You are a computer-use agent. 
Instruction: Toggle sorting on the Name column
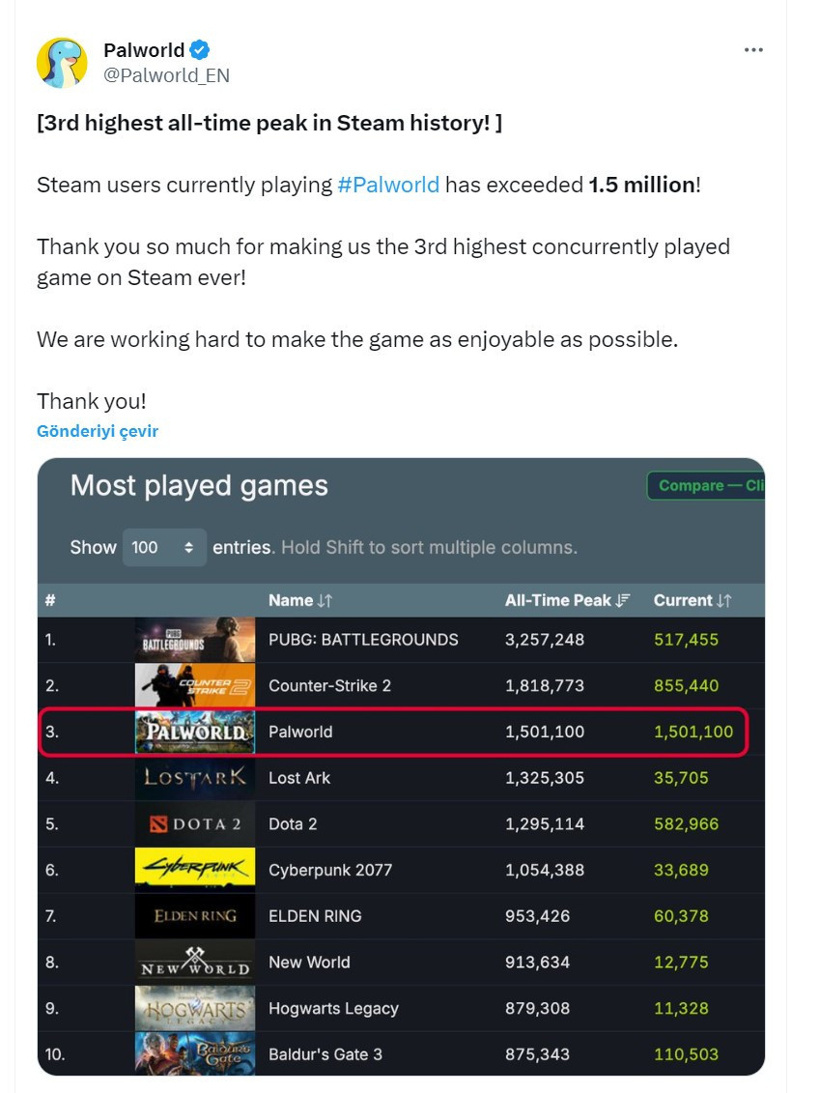(x=298, y=600)
